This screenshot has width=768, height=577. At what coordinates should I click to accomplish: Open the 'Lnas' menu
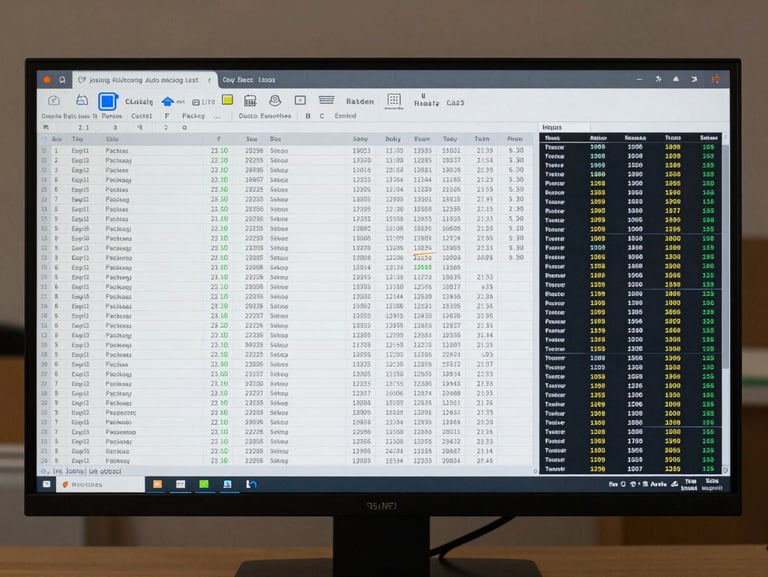(x=267, y=80)
